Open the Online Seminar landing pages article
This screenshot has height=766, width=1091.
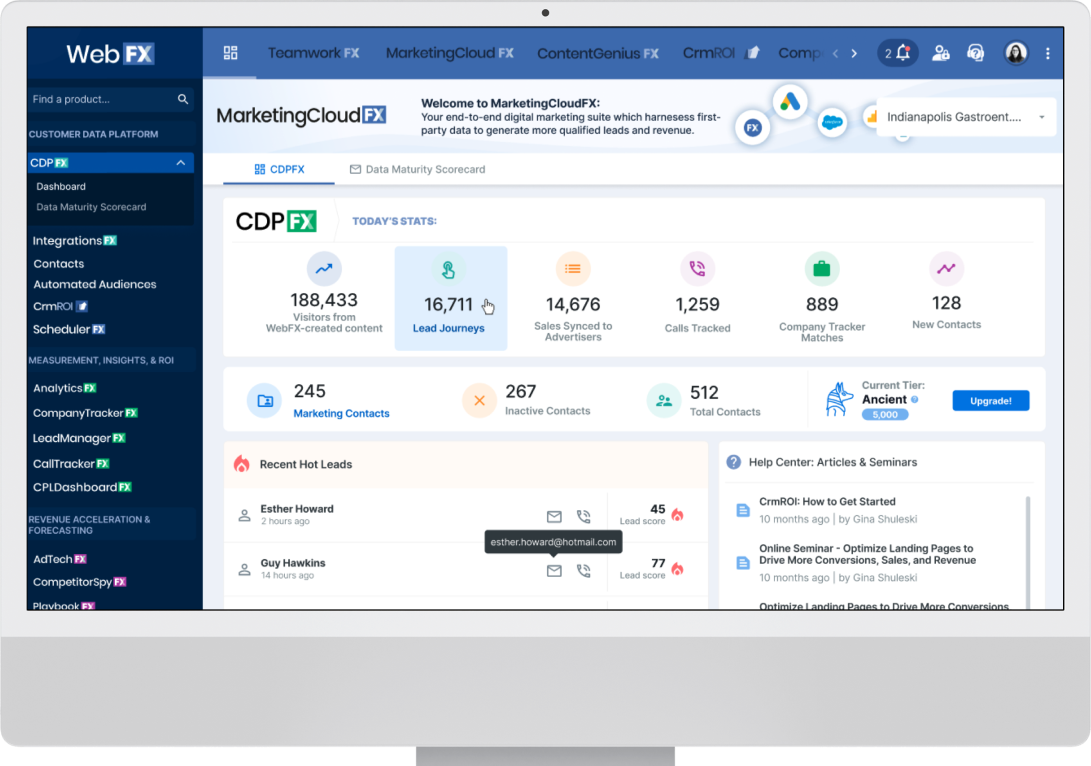point(868,554)
